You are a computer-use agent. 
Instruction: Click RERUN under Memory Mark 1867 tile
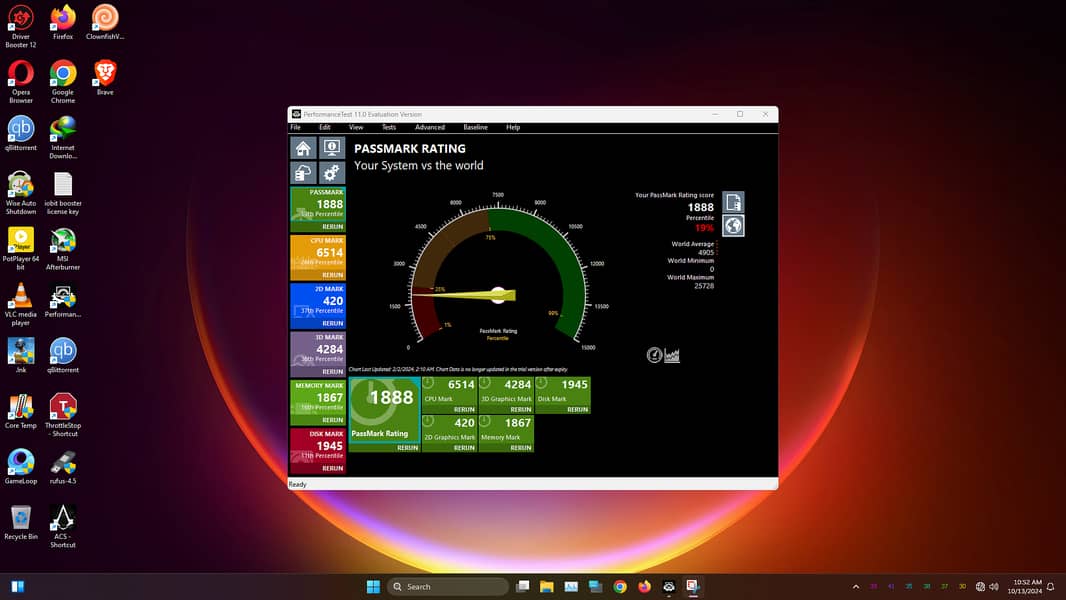coord(520,448)
